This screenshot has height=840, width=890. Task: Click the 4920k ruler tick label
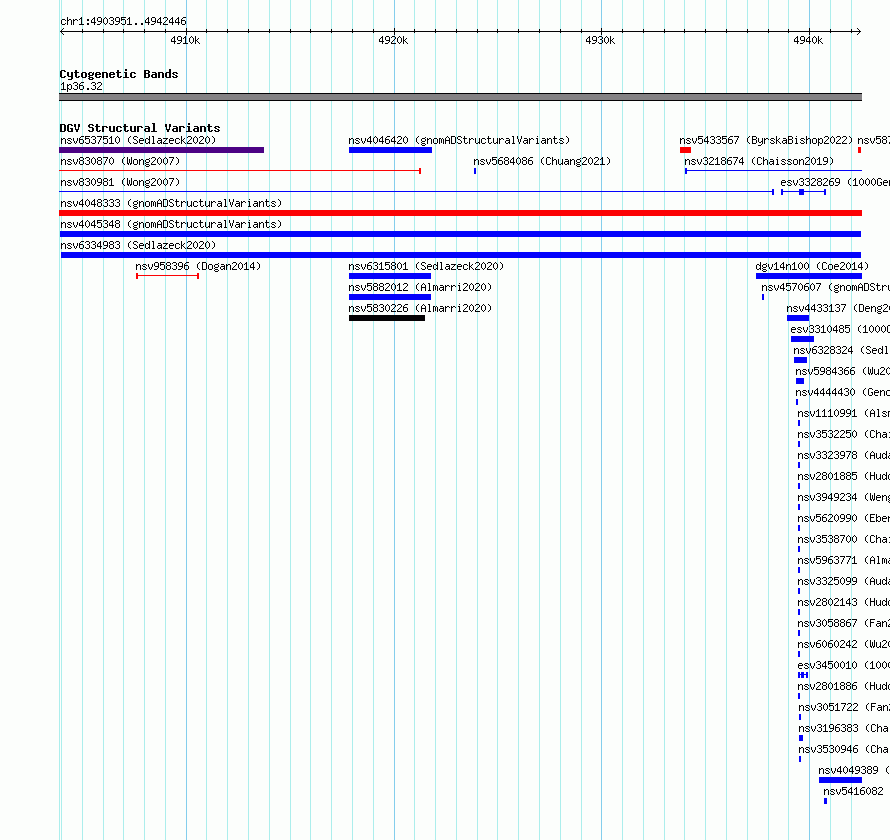(393, 40)
